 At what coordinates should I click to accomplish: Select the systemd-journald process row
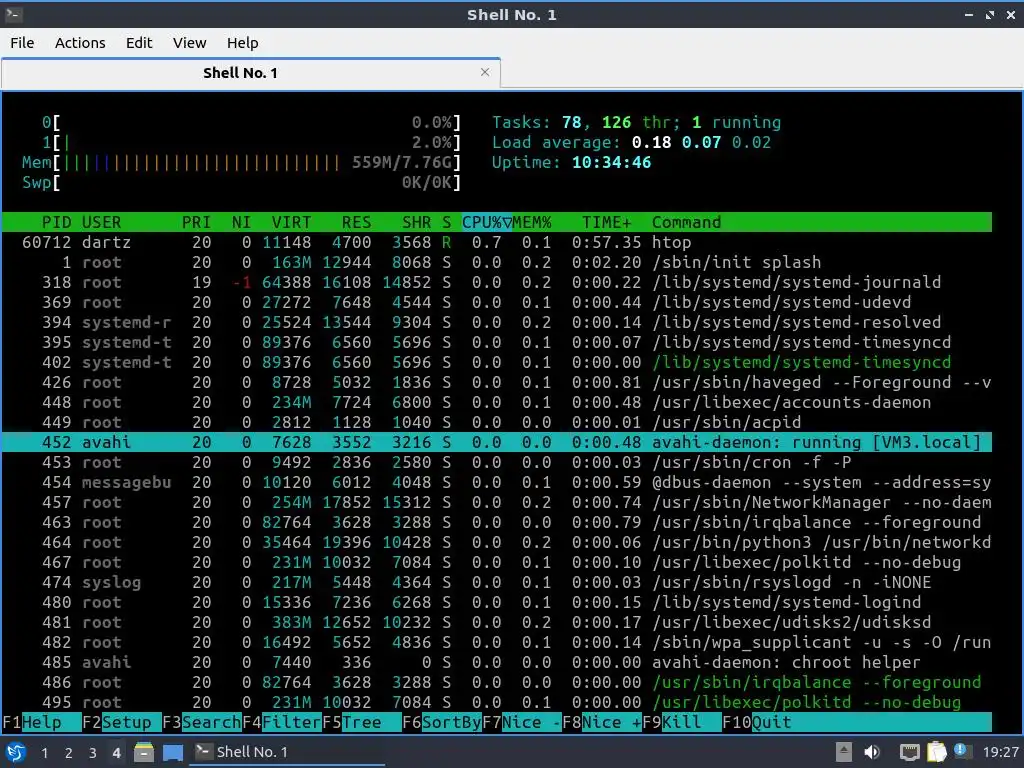click(x=496, y=282)
